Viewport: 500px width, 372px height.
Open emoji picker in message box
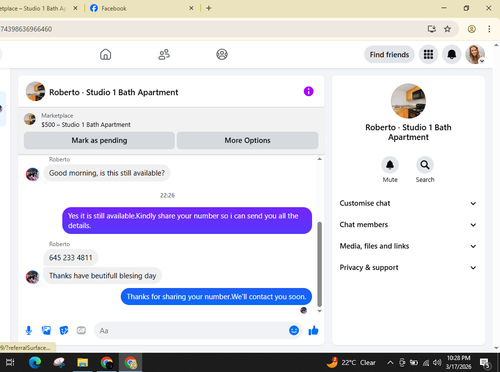point(294,330)
